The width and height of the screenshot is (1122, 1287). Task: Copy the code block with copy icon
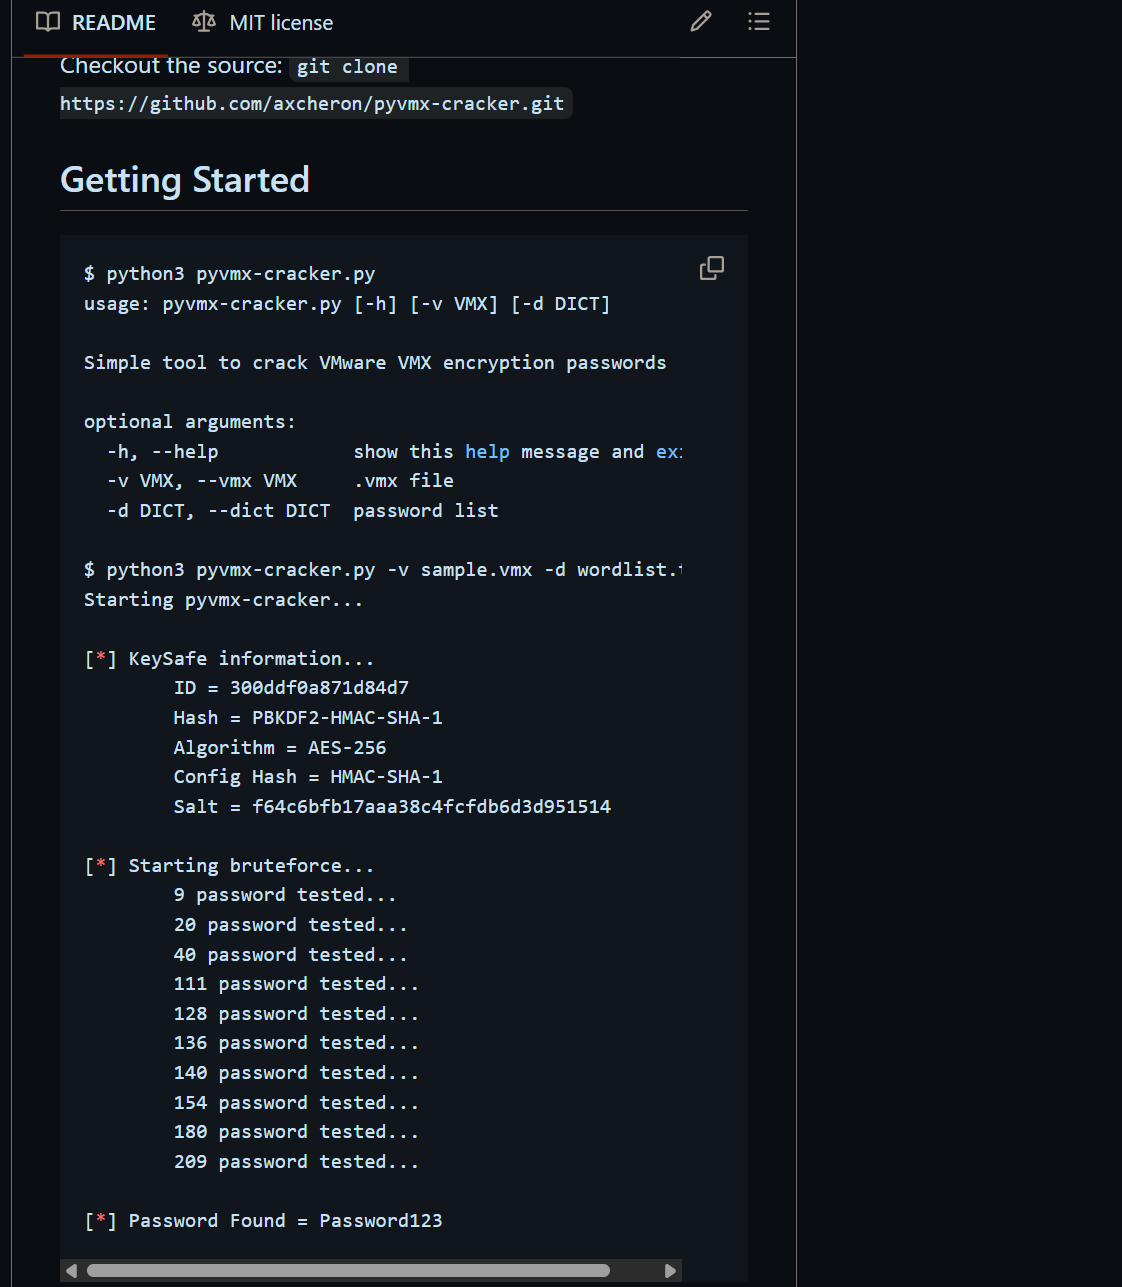click(x=712, y=268)
